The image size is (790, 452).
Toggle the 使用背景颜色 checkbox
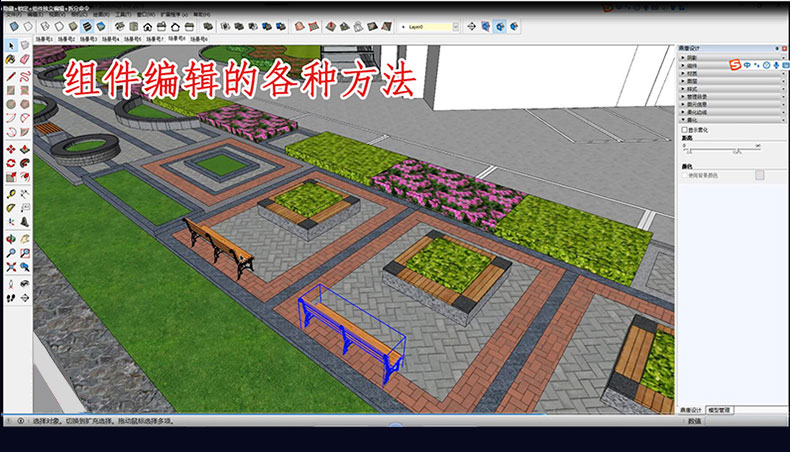pos(683,175)
